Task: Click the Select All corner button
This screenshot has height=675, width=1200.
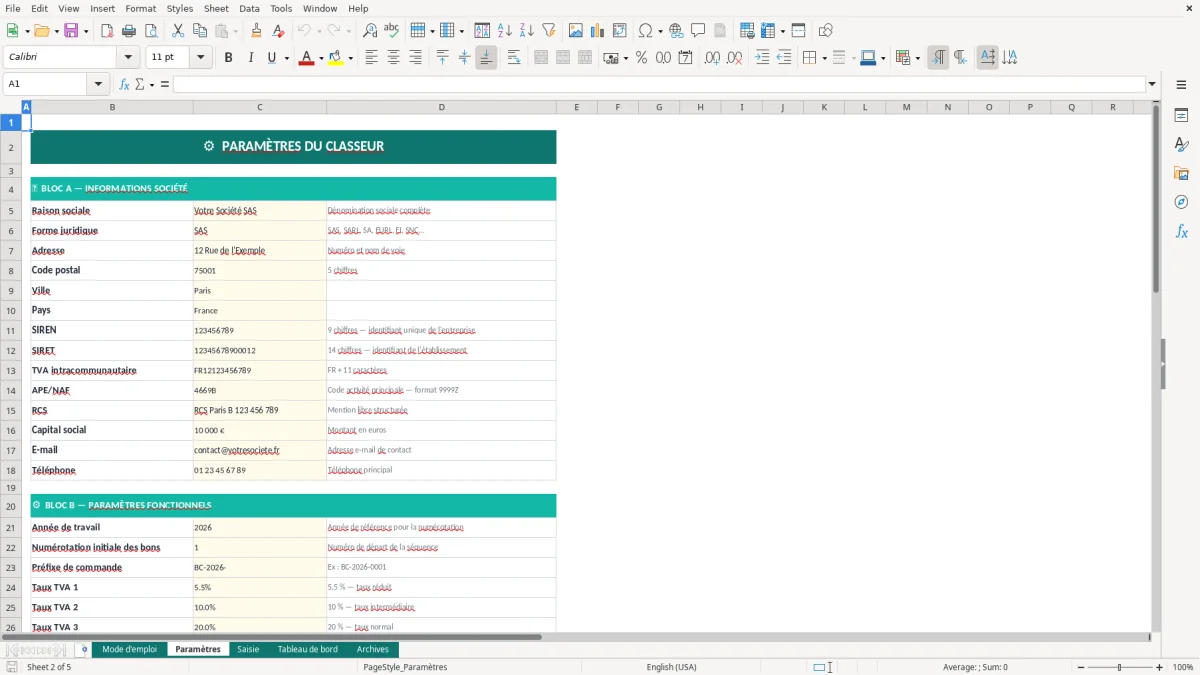Action: pos(10,107)
